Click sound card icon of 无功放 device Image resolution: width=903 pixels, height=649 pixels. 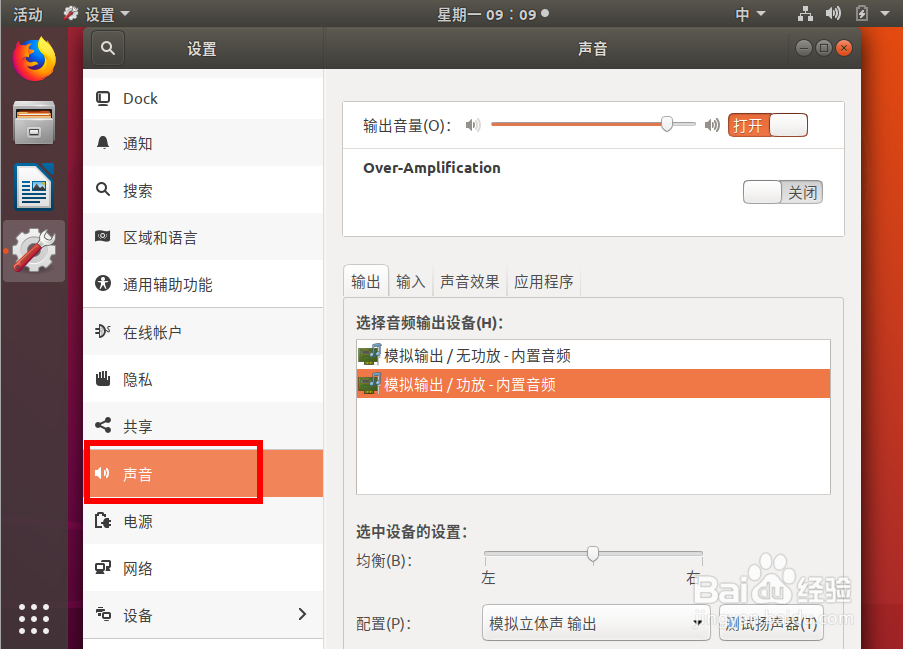tap(369, 355)
